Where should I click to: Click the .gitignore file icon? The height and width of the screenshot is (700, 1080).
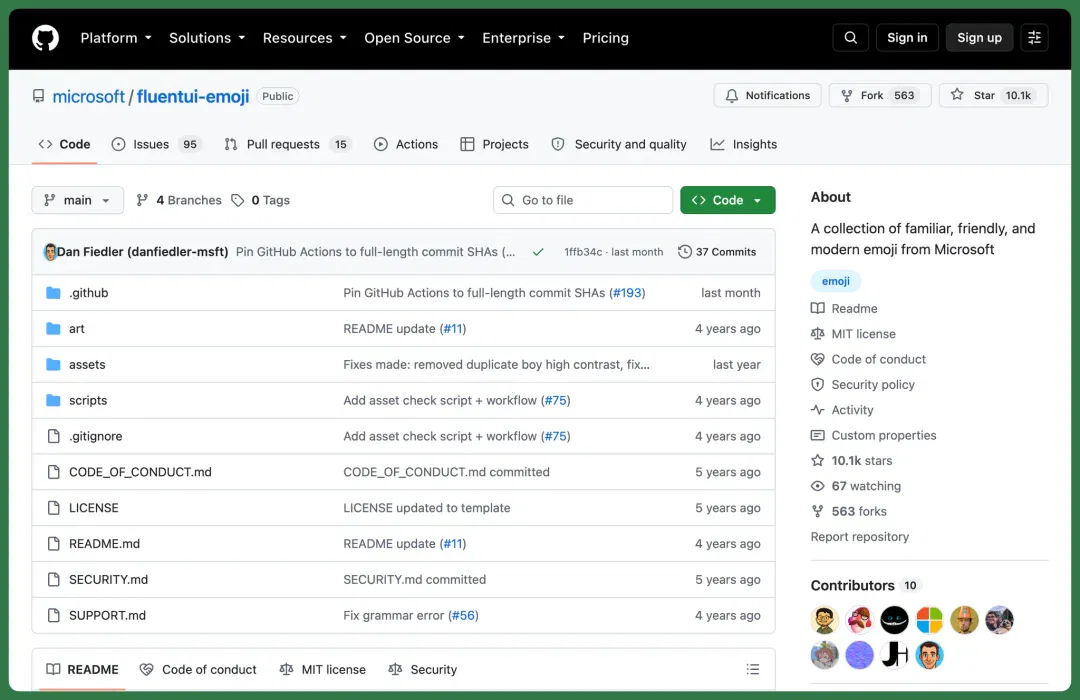53,436
